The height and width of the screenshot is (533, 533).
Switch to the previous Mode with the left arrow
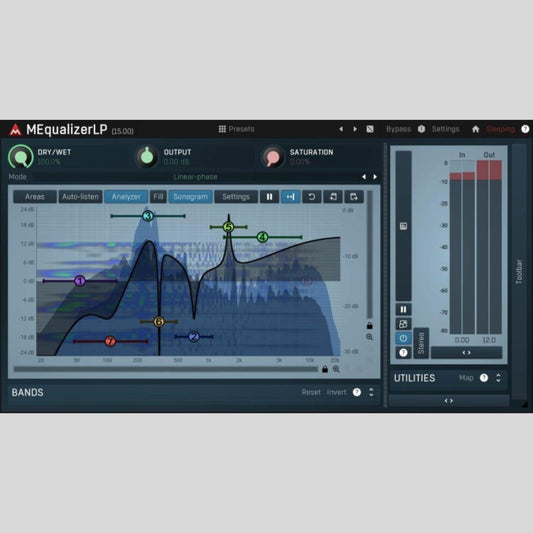[x=364, y=177]
